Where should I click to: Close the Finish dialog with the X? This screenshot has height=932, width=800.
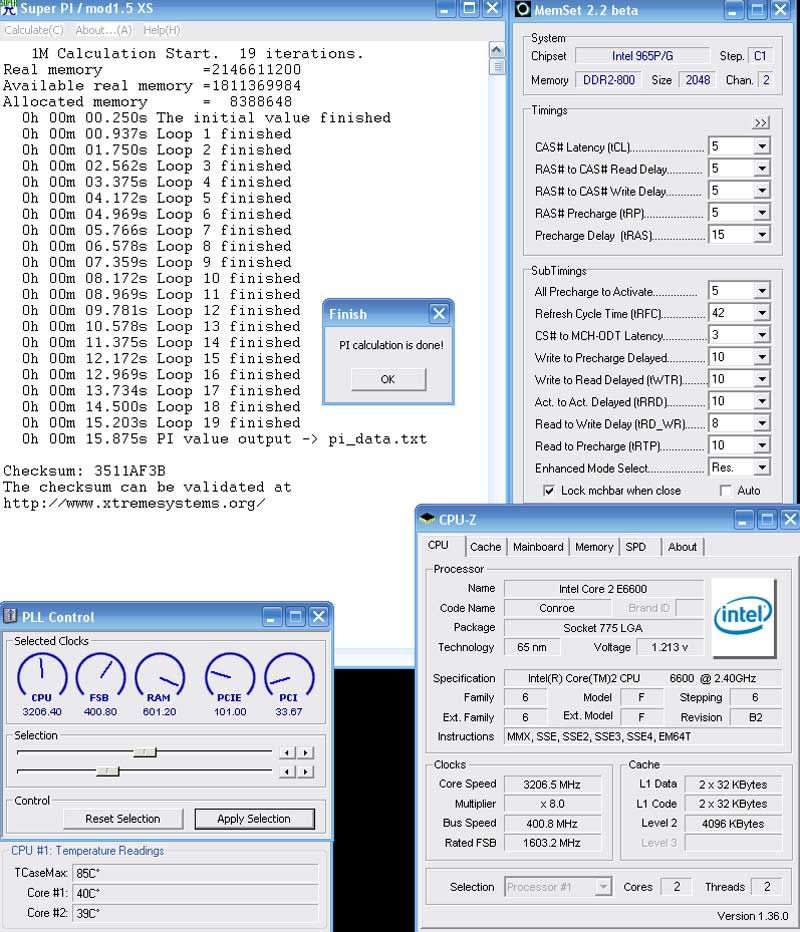click(439, 313)
